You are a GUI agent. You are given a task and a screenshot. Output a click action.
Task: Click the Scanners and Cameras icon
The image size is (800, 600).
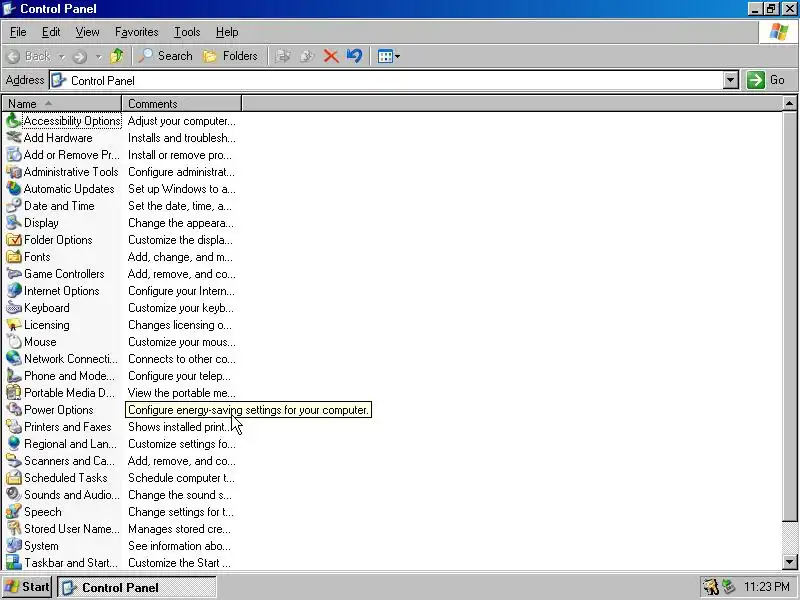coord(13,461)
